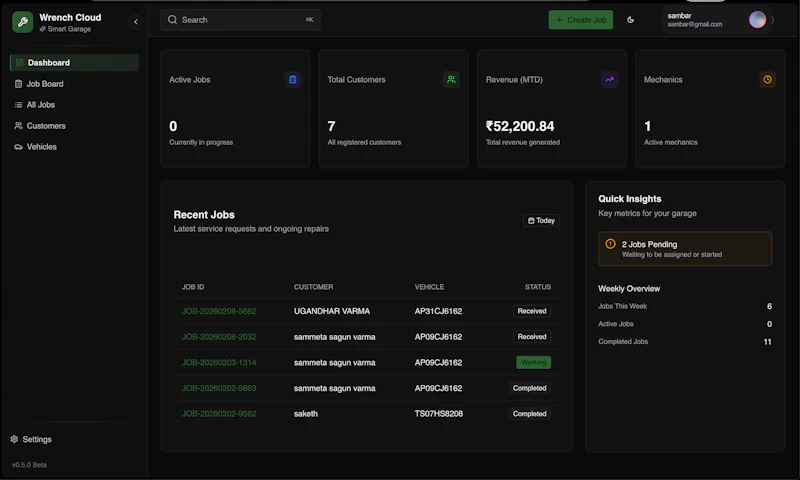Click the Customers people icon in sidebar

point(18,125)
